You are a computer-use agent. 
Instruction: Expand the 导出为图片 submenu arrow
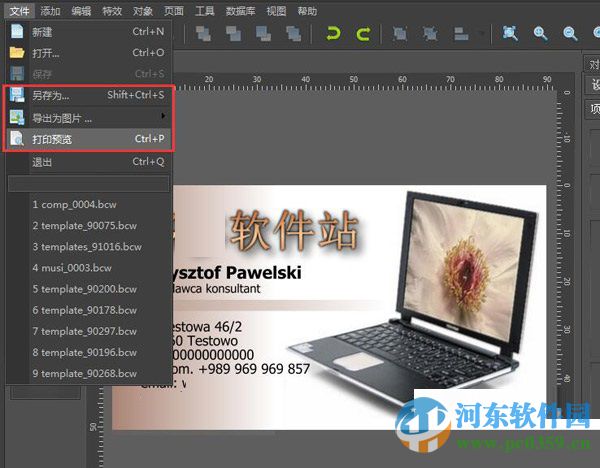click(x=163, y=116)
